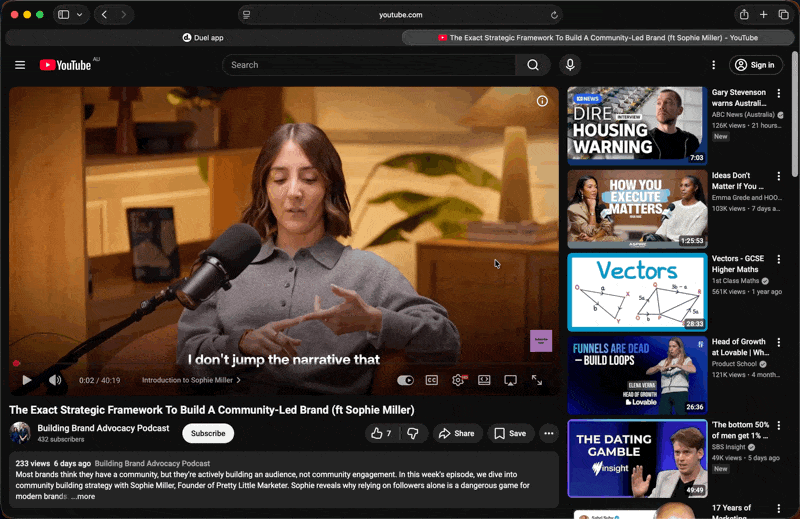The image size is (800, 519).
Task: Open the video player settings gear
Action: pyautogui.click(x=458, y=380)
